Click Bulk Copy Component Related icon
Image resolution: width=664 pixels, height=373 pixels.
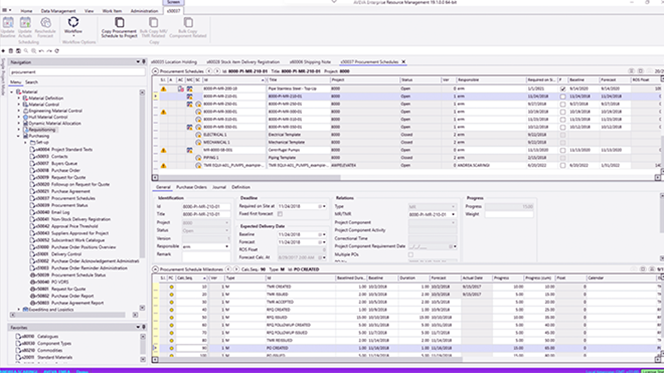(188, 28)
